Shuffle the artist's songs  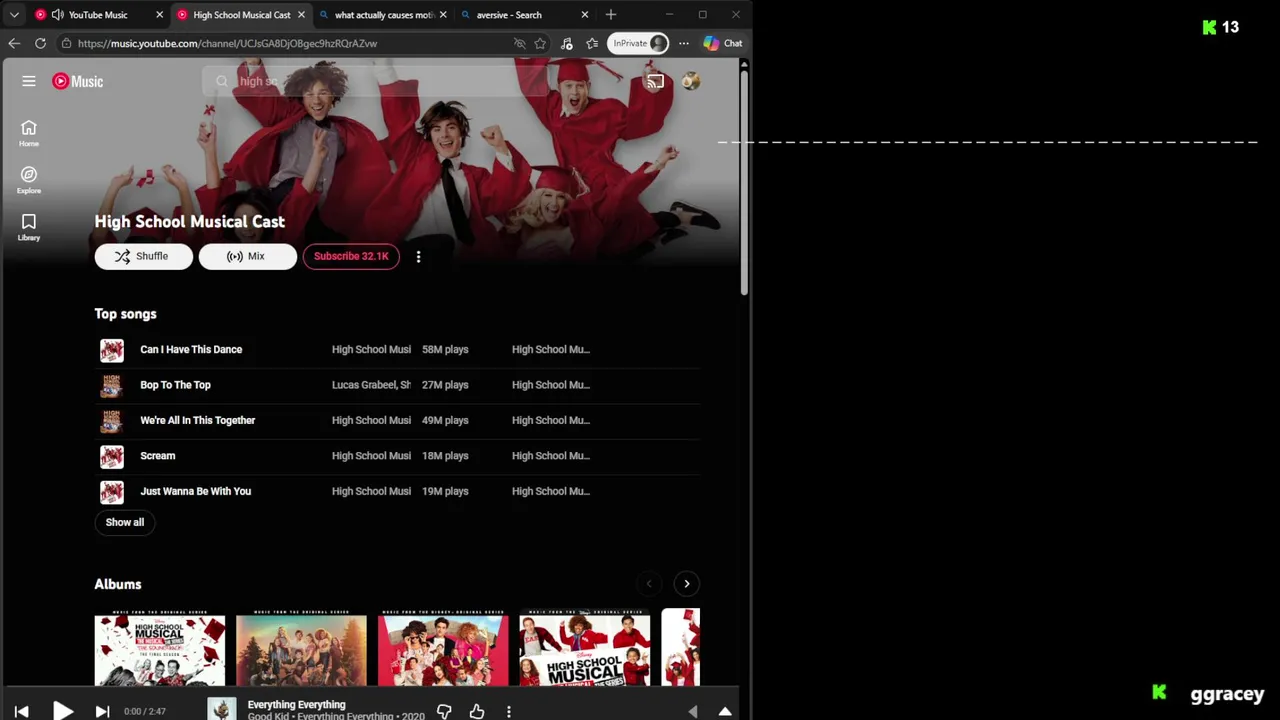144,257
